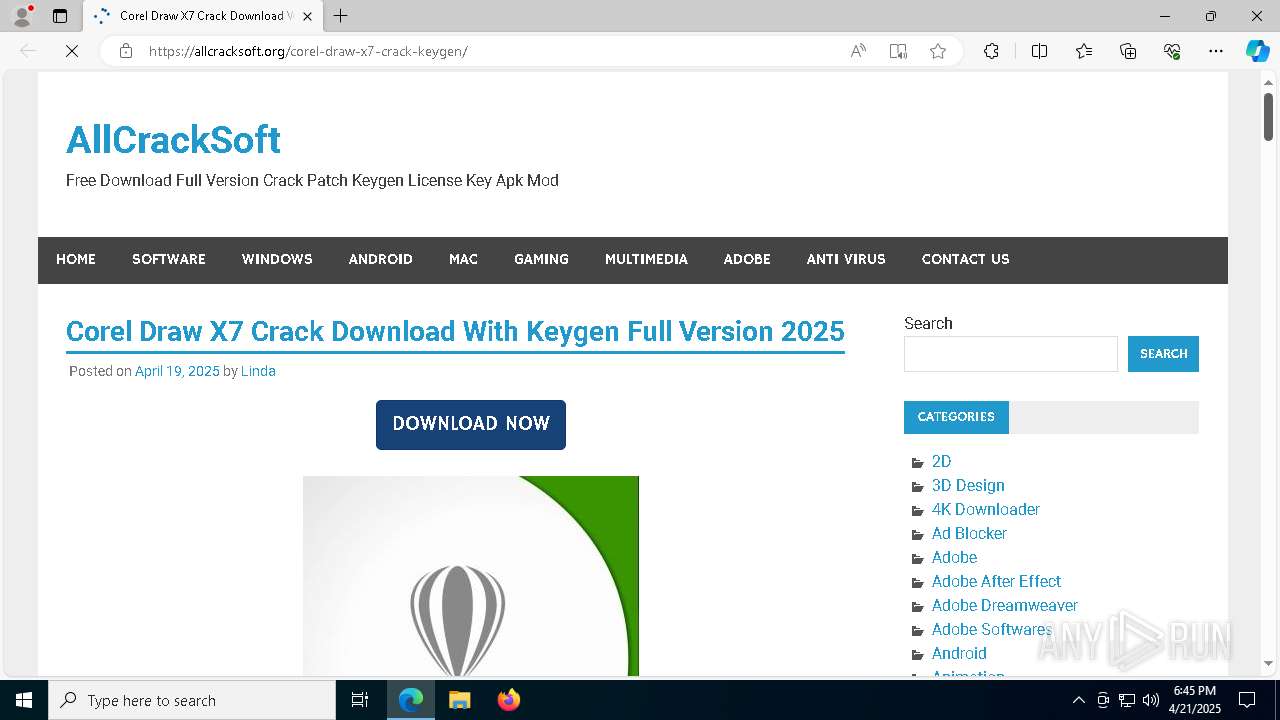This screenshot has height=720, width=1280.
Task: Click the 2D category folder icon
Action: [918, 462]
